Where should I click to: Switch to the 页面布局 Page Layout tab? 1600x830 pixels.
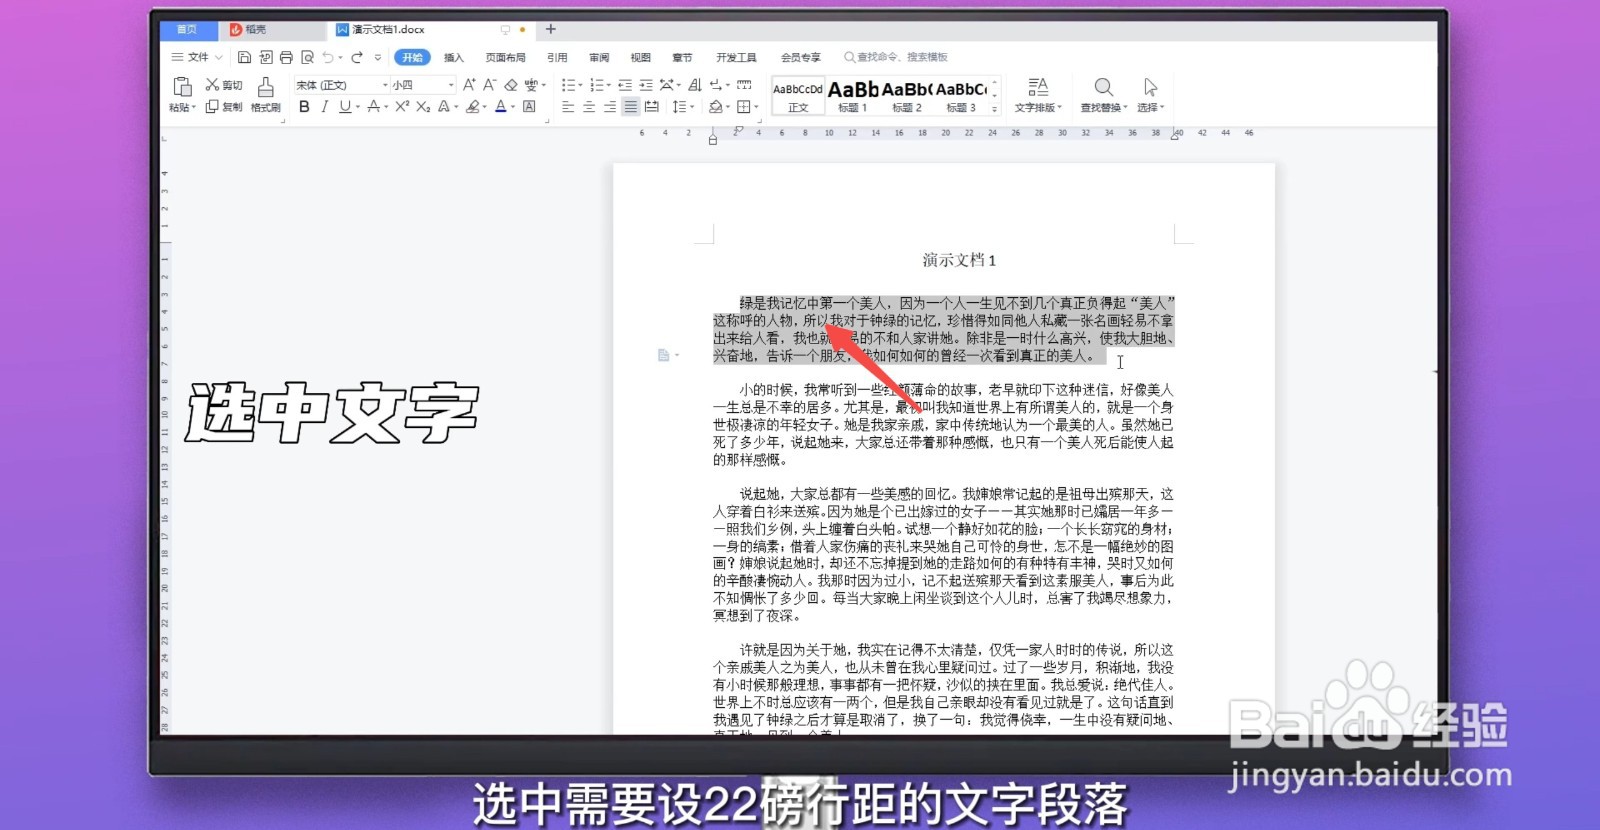pyautogui.click(x=505, y=57)
